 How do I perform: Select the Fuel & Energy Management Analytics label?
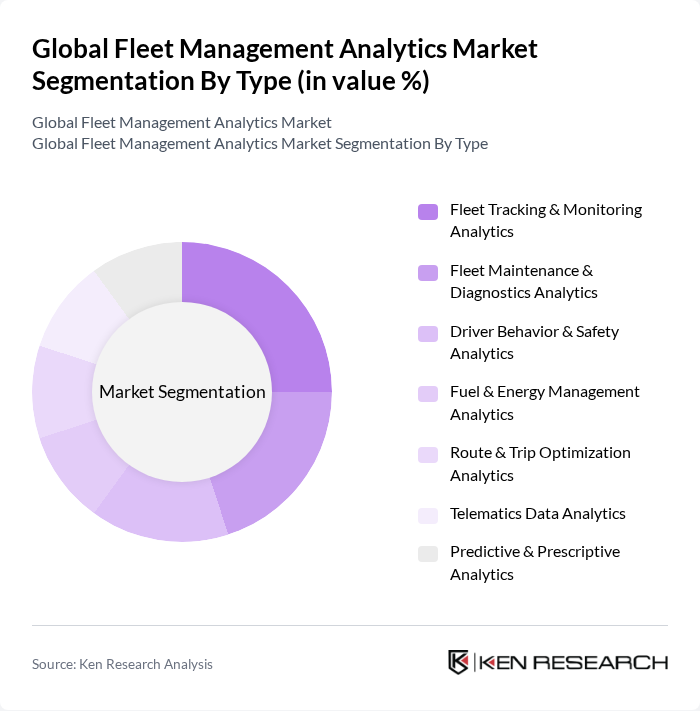pyautogui.click(x=544, y=403)
